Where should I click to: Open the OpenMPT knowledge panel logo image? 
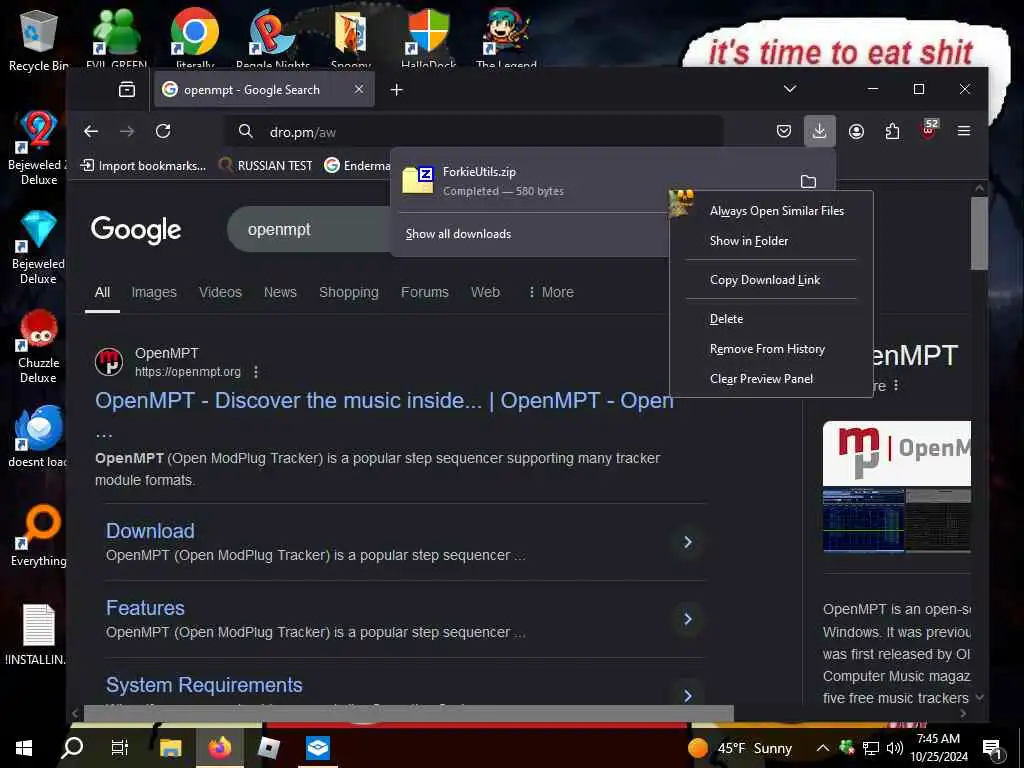pos(896,453)
